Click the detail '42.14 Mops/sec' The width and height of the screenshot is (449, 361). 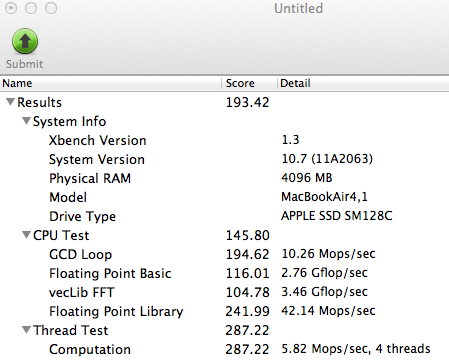coord(328,311)
